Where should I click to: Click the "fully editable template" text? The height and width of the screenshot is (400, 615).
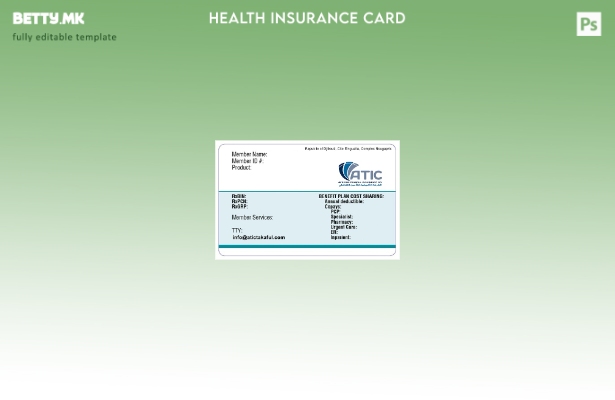pos(64,37)
